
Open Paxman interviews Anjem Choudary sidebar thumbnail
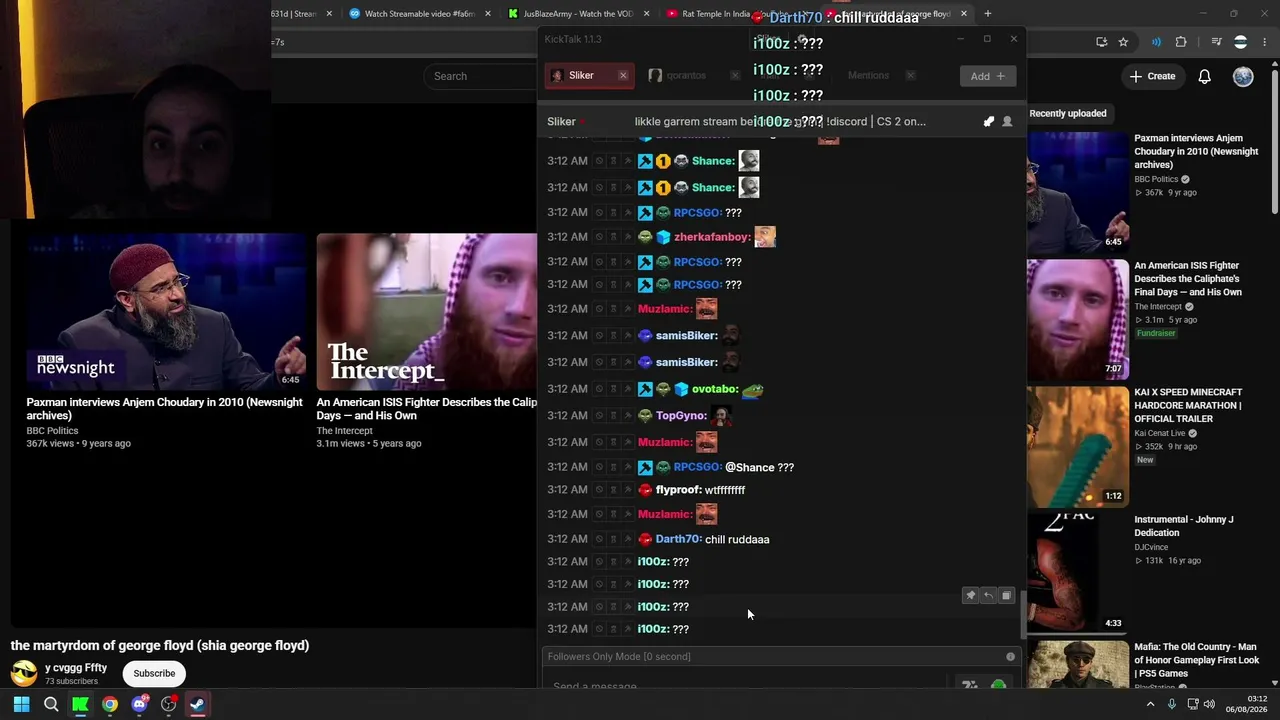tap(1077, 191)
